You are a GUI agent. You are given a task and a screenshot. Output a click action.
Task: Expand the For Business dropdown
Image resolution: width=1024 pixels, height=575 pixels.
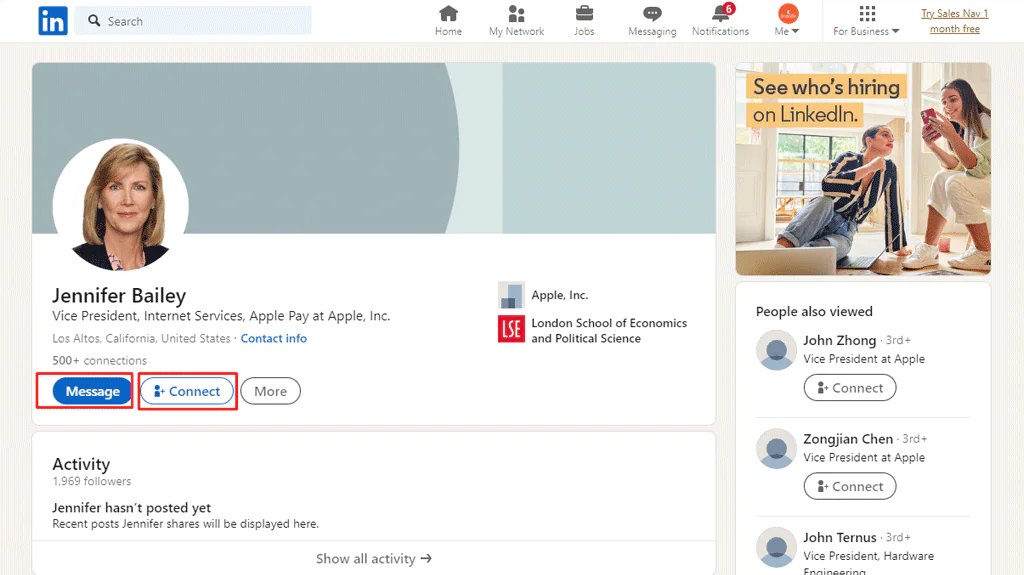[x=866, y=21]
